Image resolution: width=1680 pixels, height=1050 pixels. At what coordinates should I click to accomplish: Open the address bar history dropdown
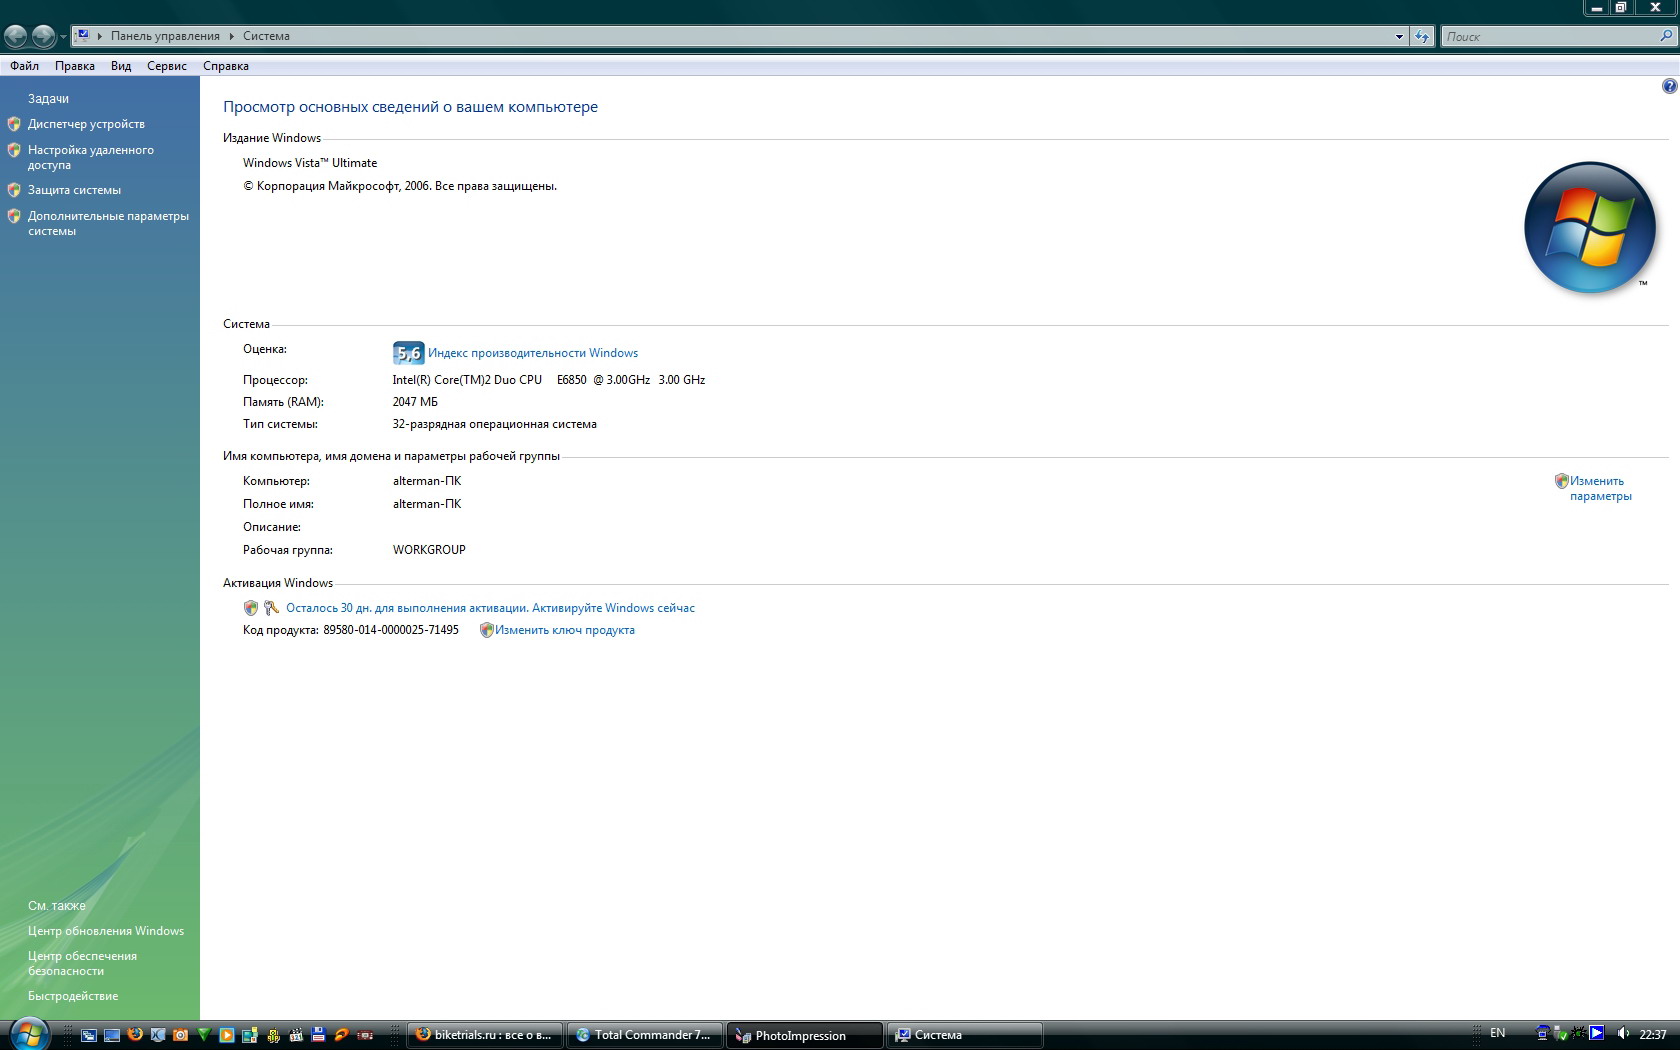coord(1399,36)
